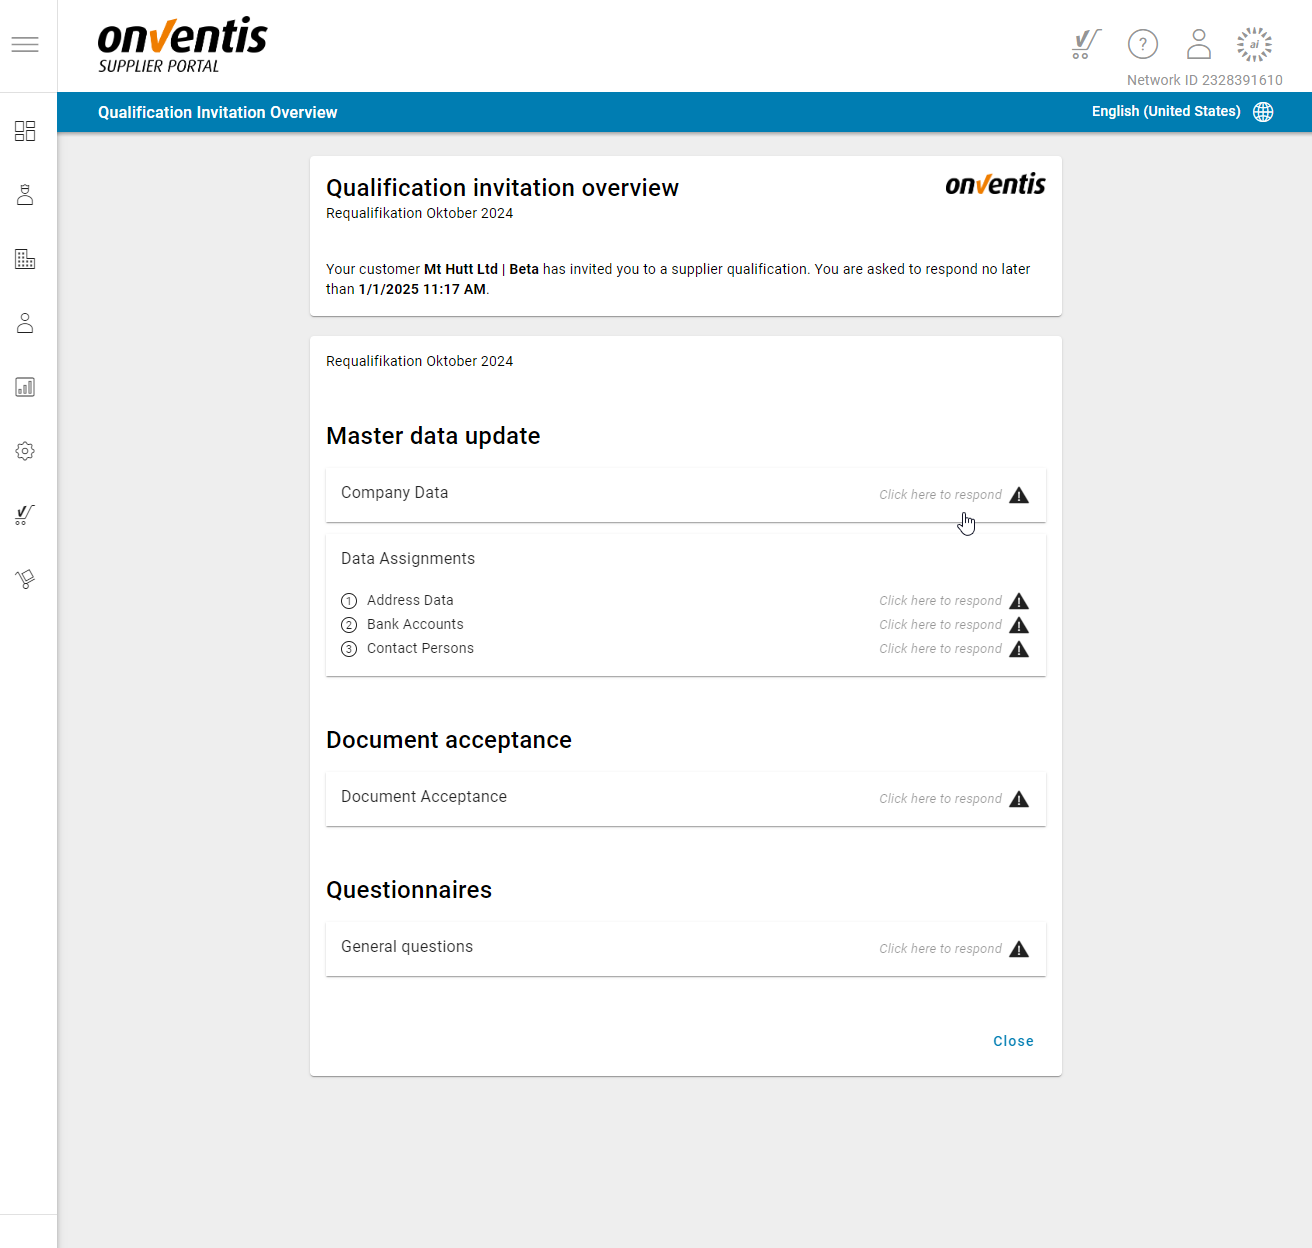Image resolution: width=1312 pixels, height=1248 pixels.
Task: Click the Onventis Supplier Portal logo
Action: [x=182, y=46]
